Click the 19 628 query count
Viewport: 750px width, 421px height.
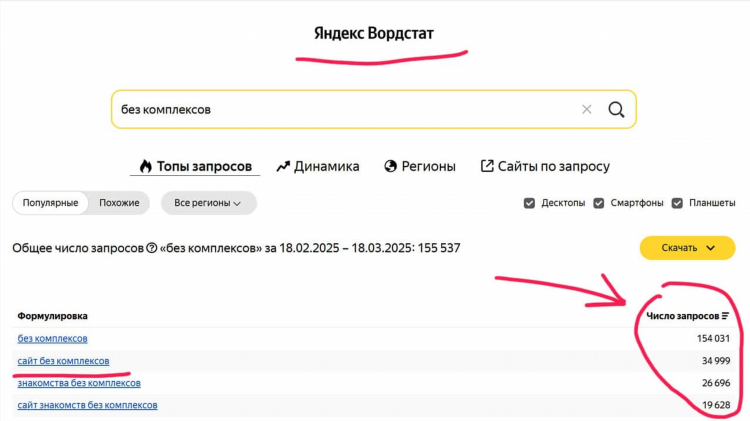click(716, 405)
